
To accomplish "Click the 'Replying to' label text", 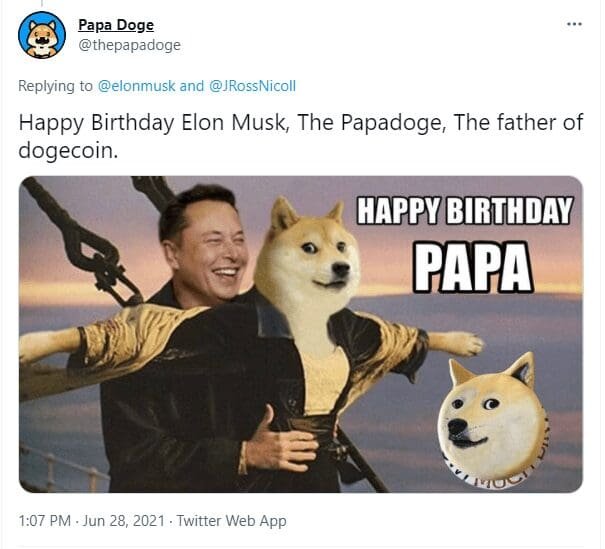I will click(x=56, y=86).
